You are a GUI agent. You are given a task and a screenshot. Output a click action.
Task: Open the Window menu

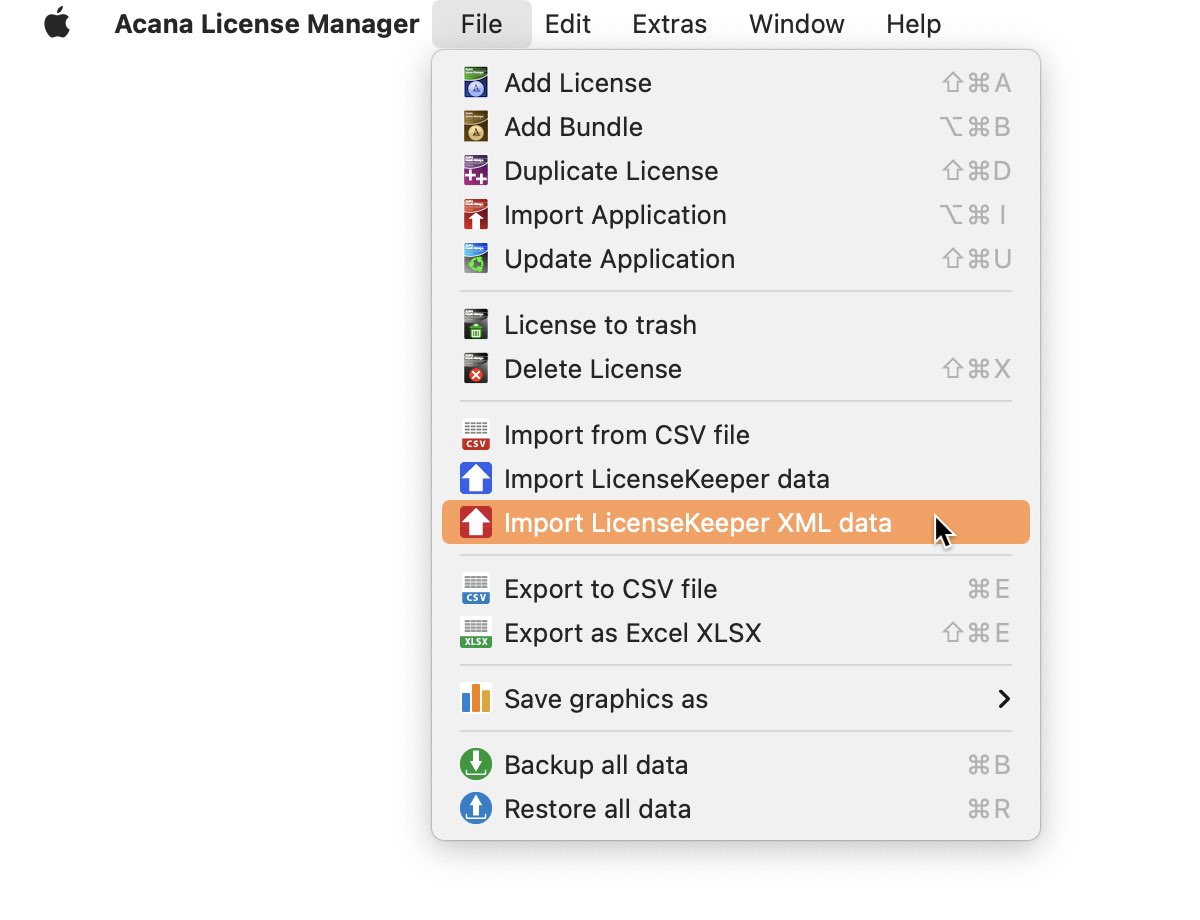click(x=797, y=24)
